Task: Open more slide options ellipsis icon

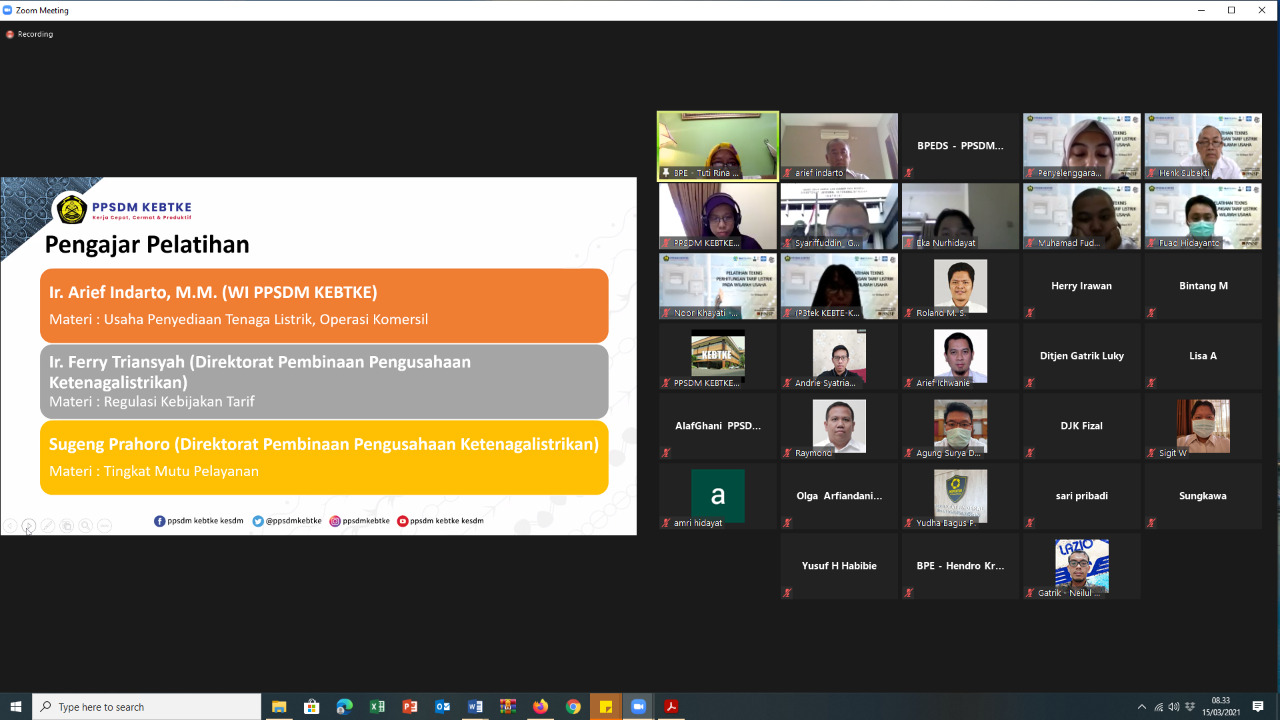Action: pos(105,525)
